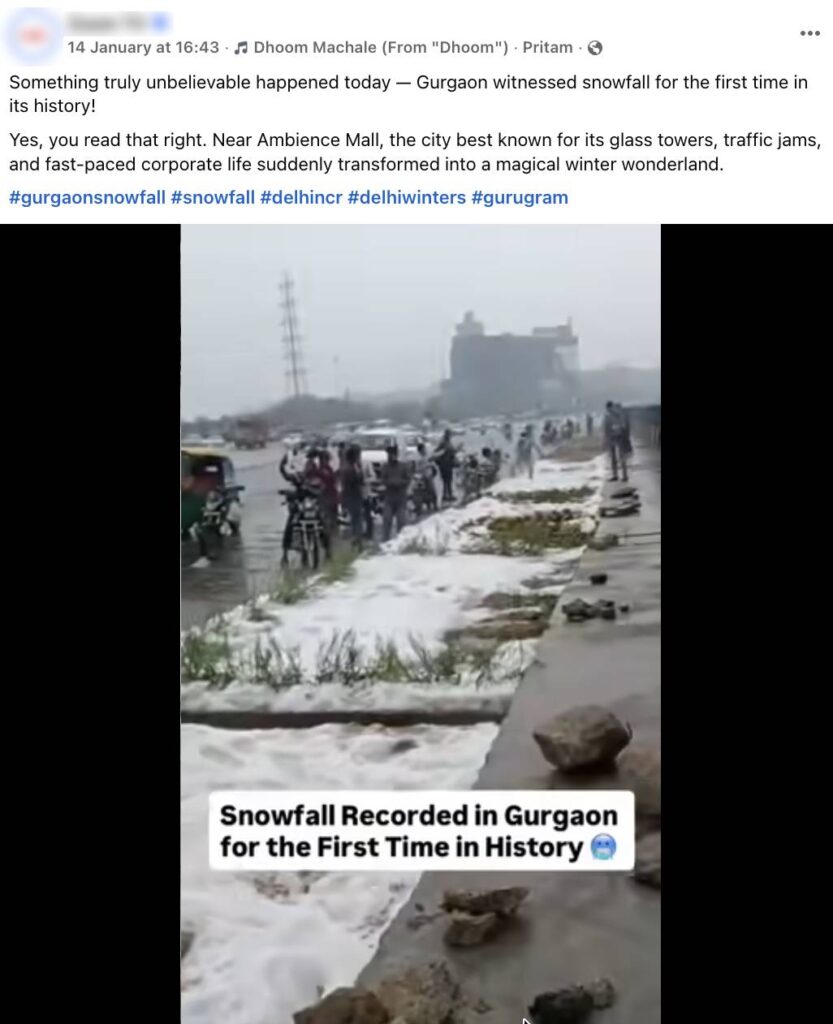Viewport: 833px width, 1024px height.
Task: Click the Pritam artist link
Action: tap(548, 48)
